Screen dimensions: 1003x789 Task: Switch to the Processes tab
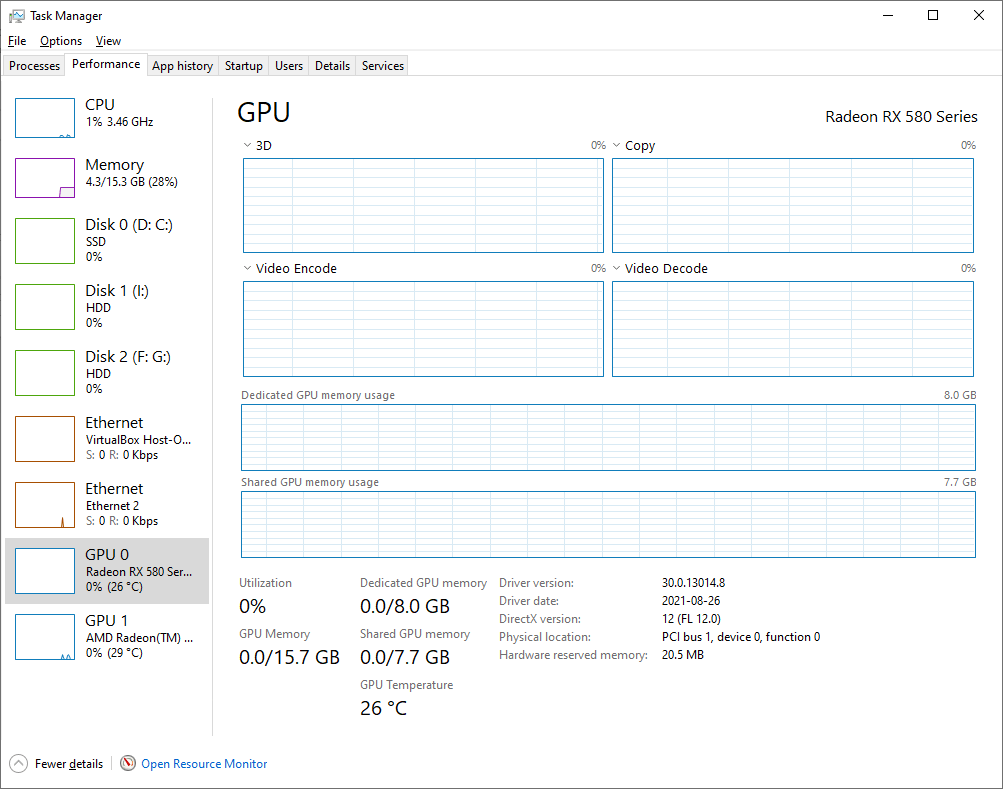(x=35, y=66)
